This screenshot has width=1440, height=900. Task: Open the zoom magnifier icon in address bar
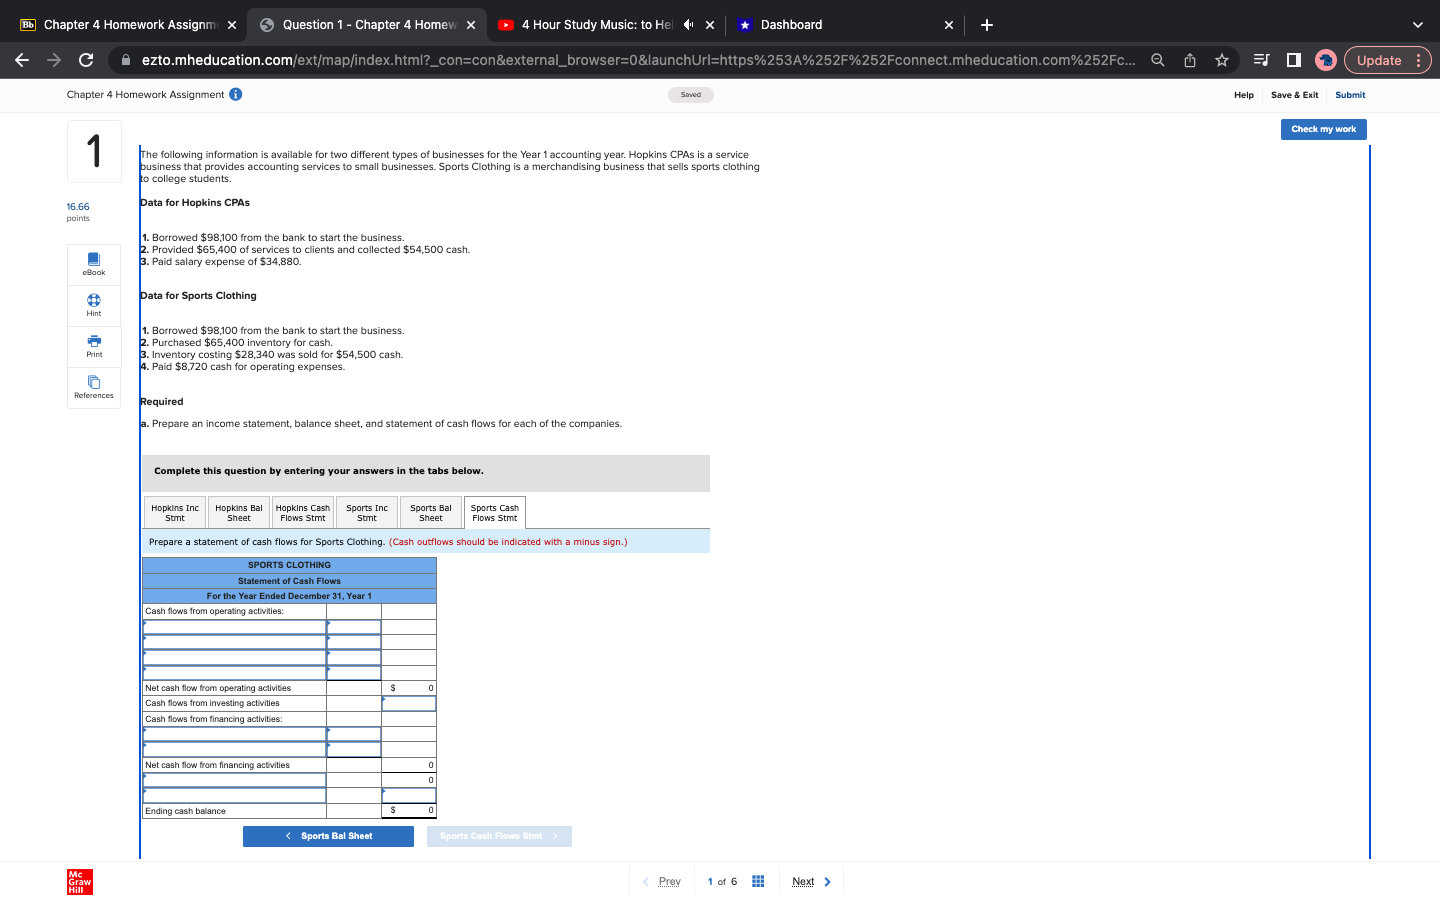[1158, 60]
